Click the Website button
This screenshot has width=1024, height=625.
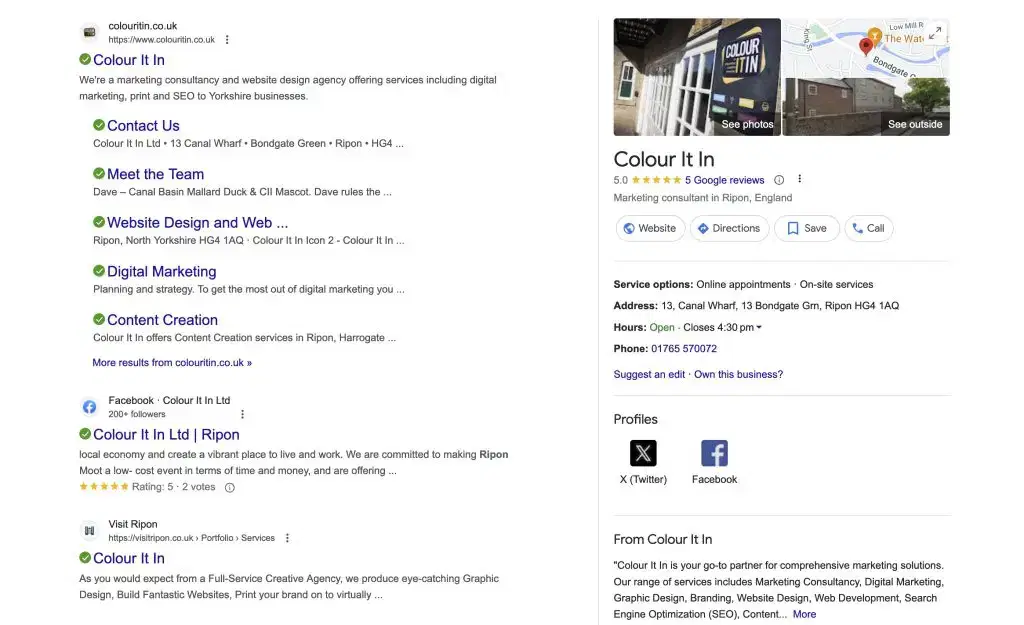point(650,228)
